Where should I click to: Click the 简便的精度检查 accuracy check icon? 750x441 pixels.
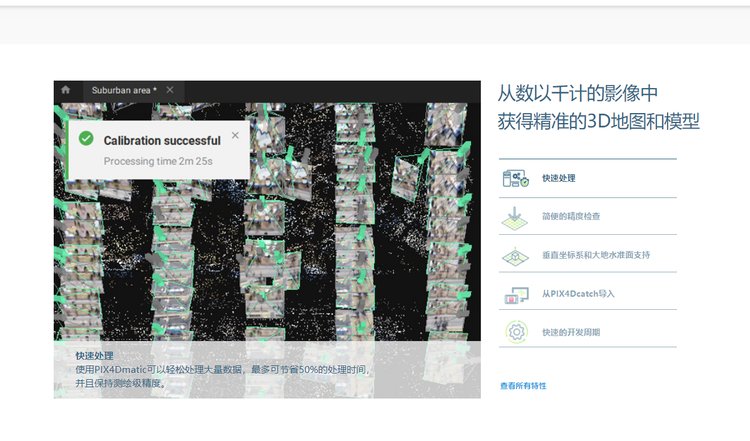[515, 216]
